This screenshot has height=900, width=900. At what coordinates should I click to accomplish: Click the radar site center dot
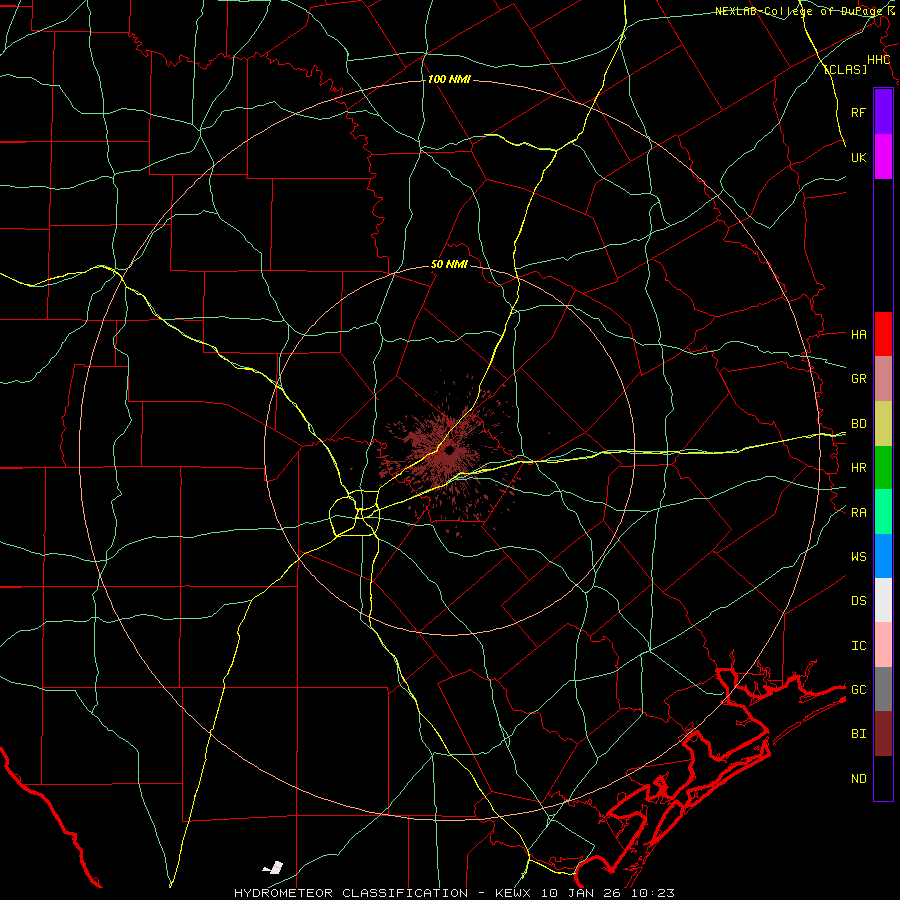tap(449, 451)
